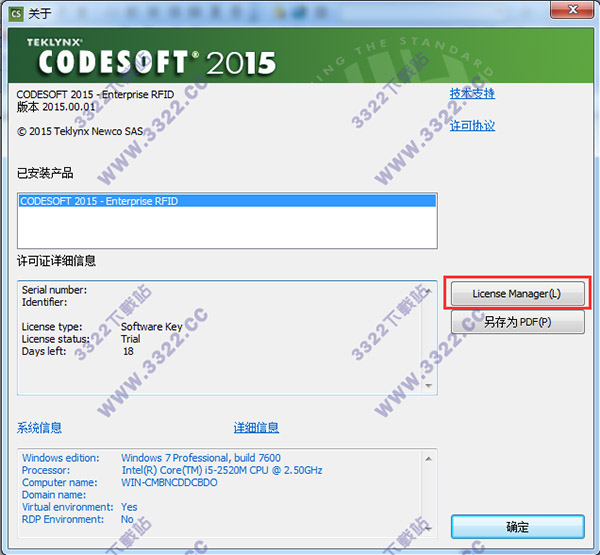600x555 pixels.
Task: Click the Serial number: label
Action: tap(54, 290)
